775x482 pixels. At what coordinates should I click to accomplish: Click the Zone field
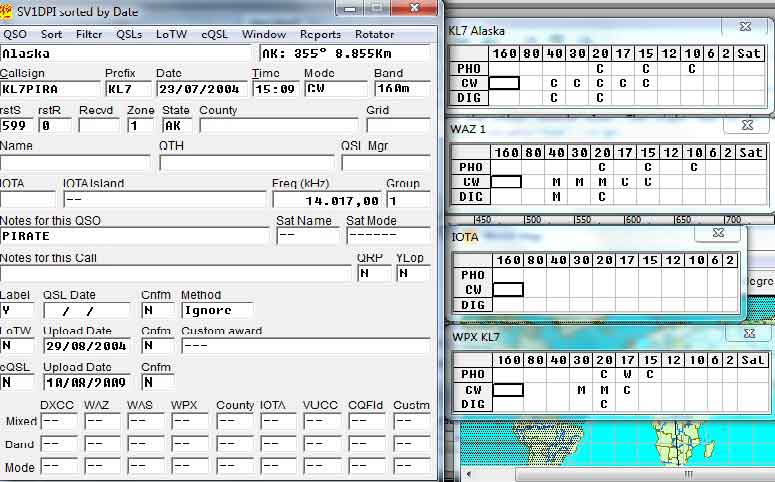[140, 126]
